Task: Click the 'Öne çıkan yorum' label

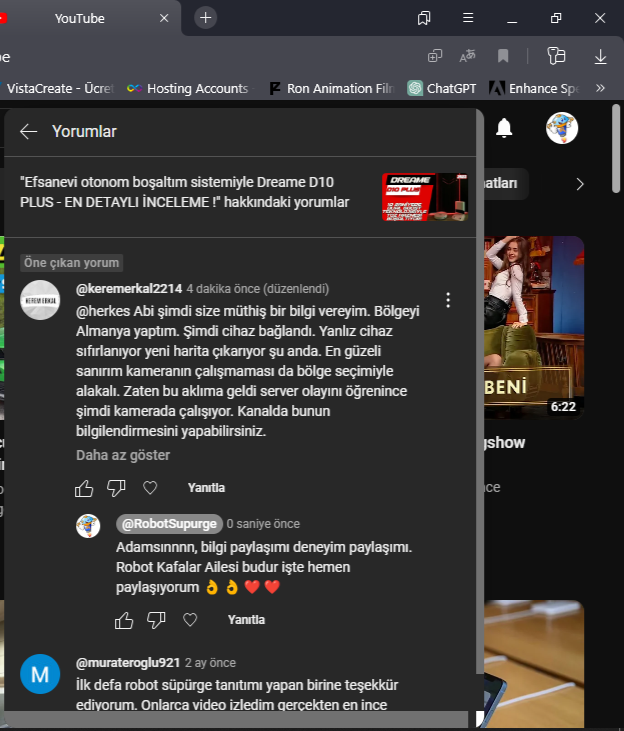Action: [x=71, y=263]
